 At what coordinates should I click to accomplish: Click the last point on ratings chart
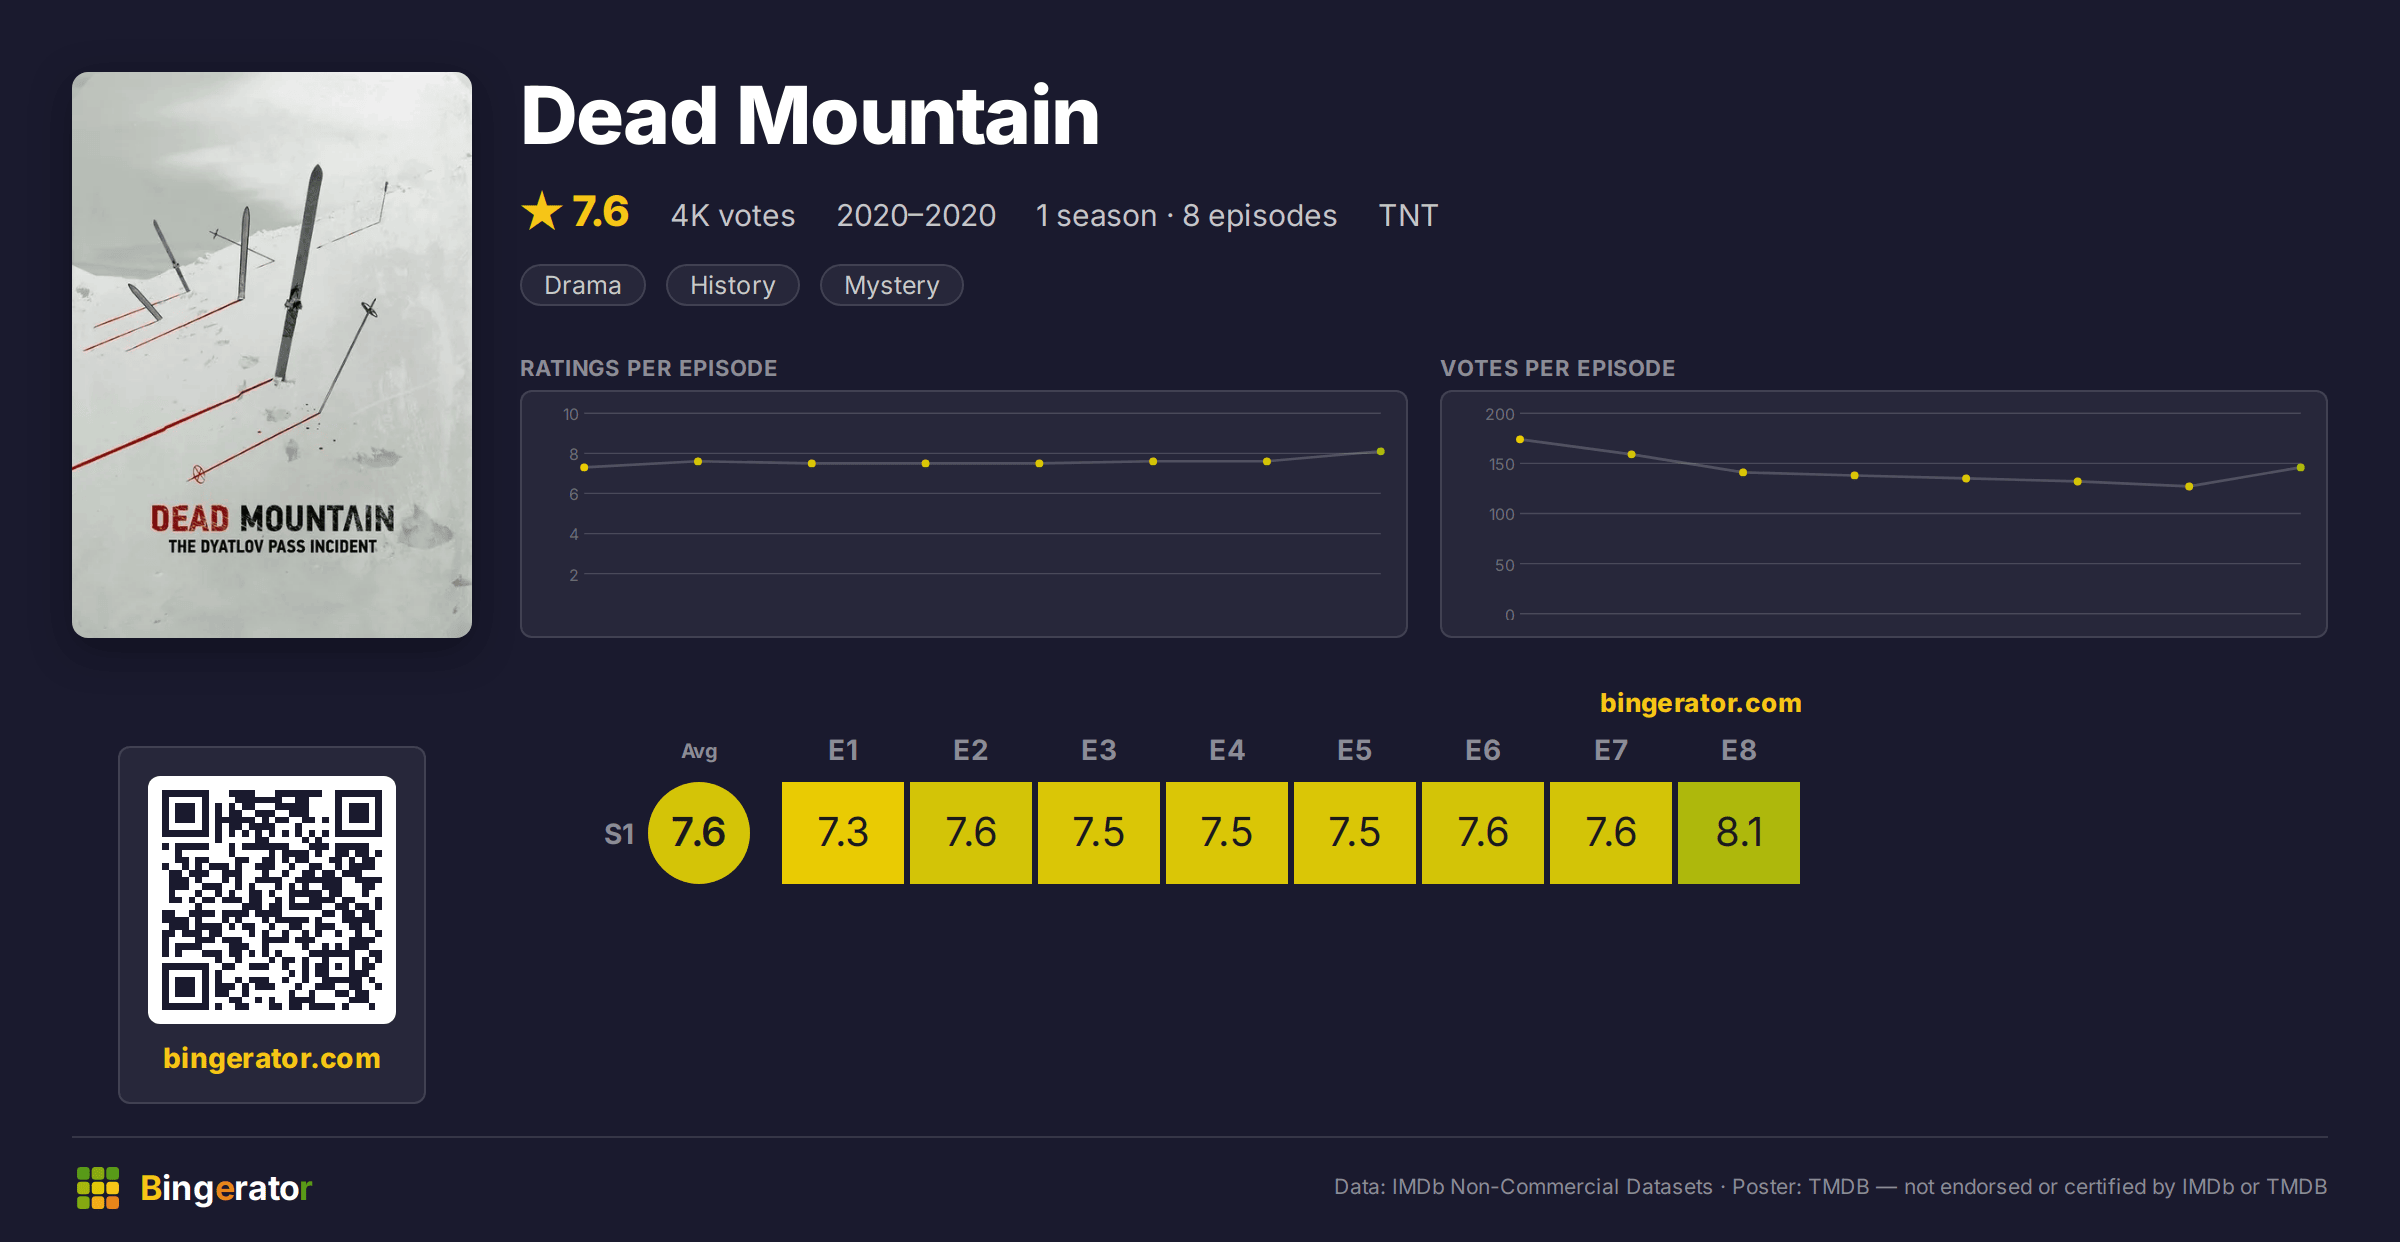pos(1381,452)
